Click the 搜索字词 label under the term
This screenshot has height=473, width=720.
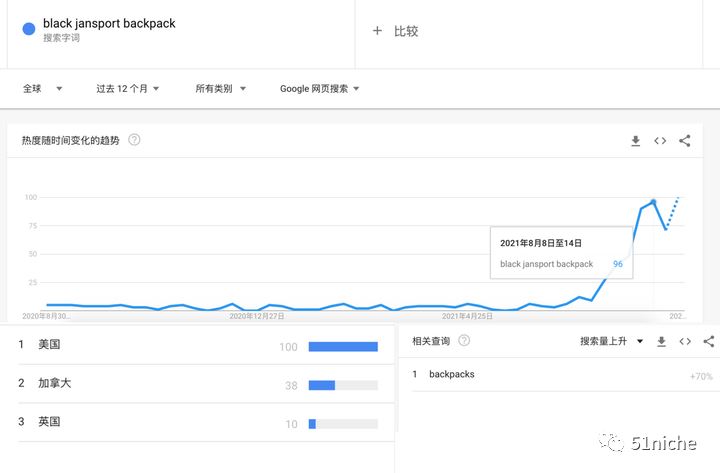(62, 38)
